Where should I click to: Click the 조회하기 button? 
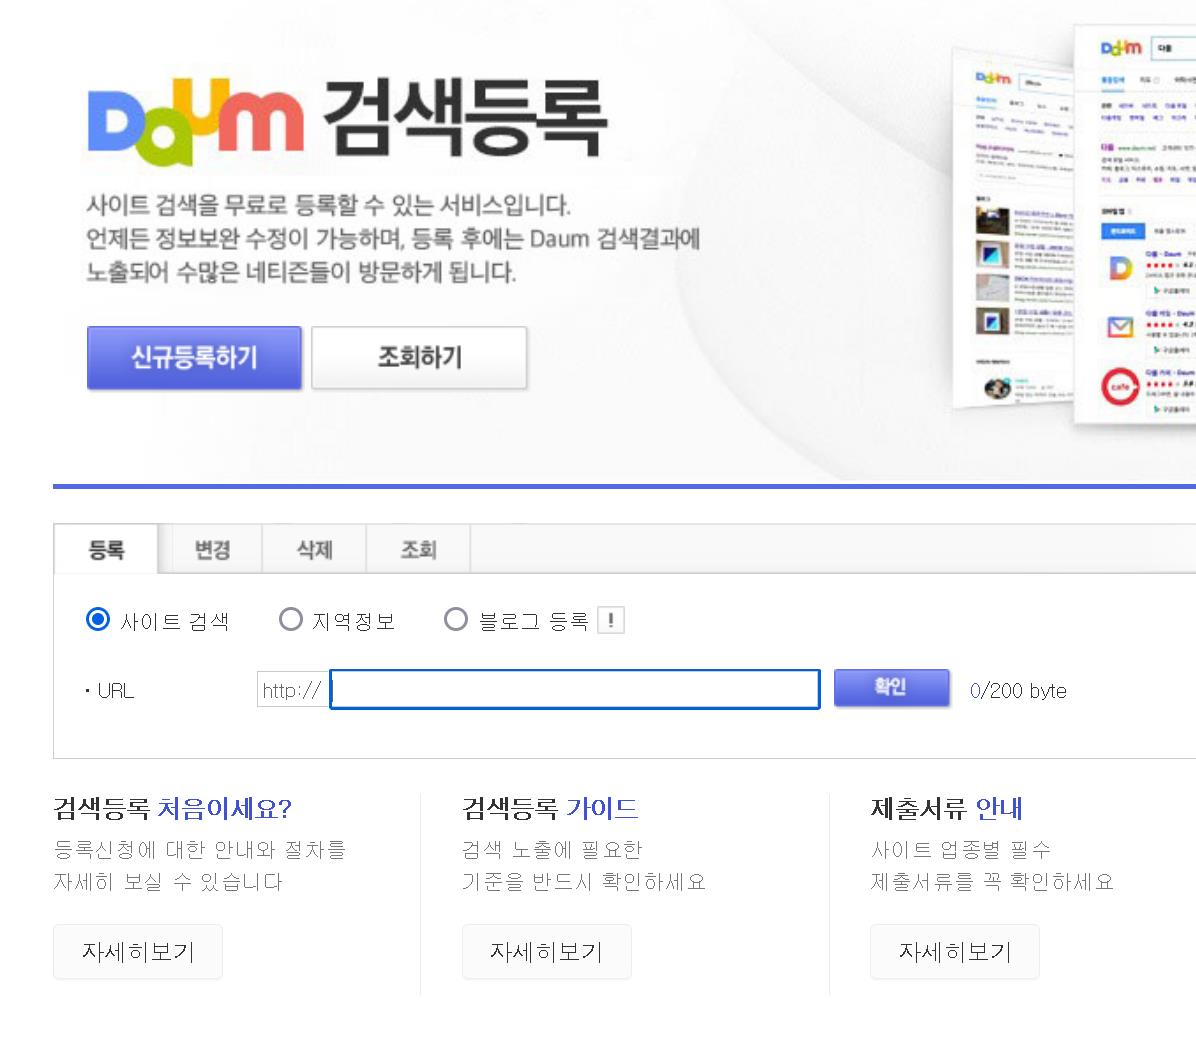[x=420, y=358]
